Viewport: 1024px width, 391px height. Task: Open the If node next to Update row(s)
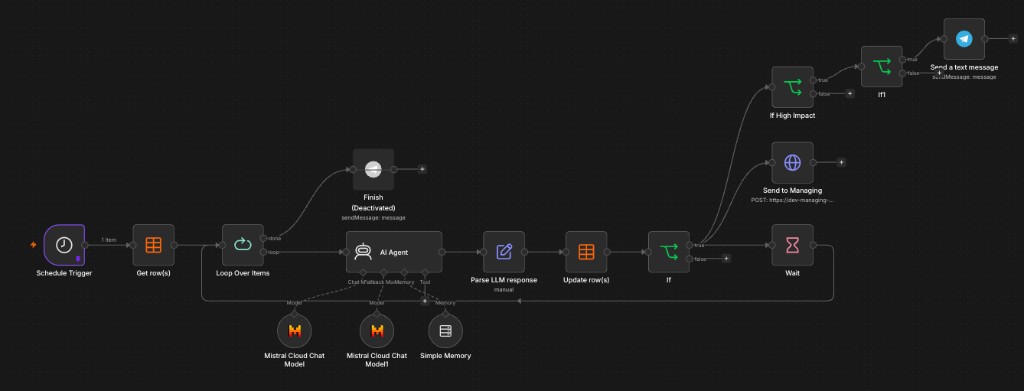tap(669, 252)
